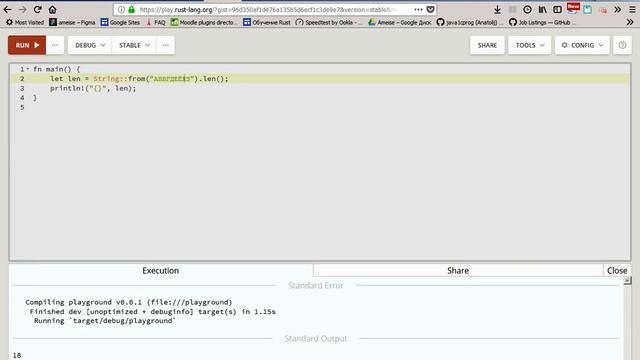Open Job Listings — GitHub bookmark
The width and height of the screenshot is (640, 360).
[x=542, y=22]
